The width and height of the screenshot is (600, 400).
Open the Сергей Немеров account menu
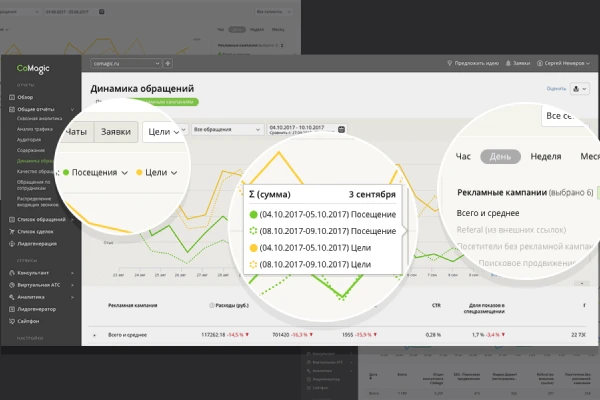coord(563,63)
